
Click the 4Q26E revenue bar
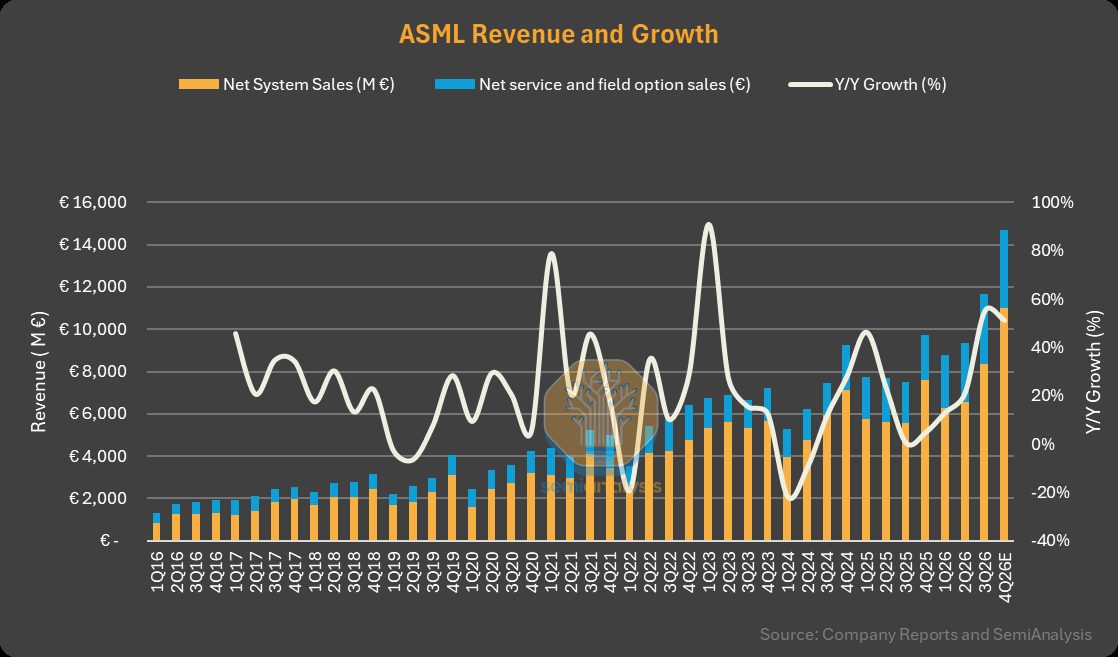click(1004, 385)
